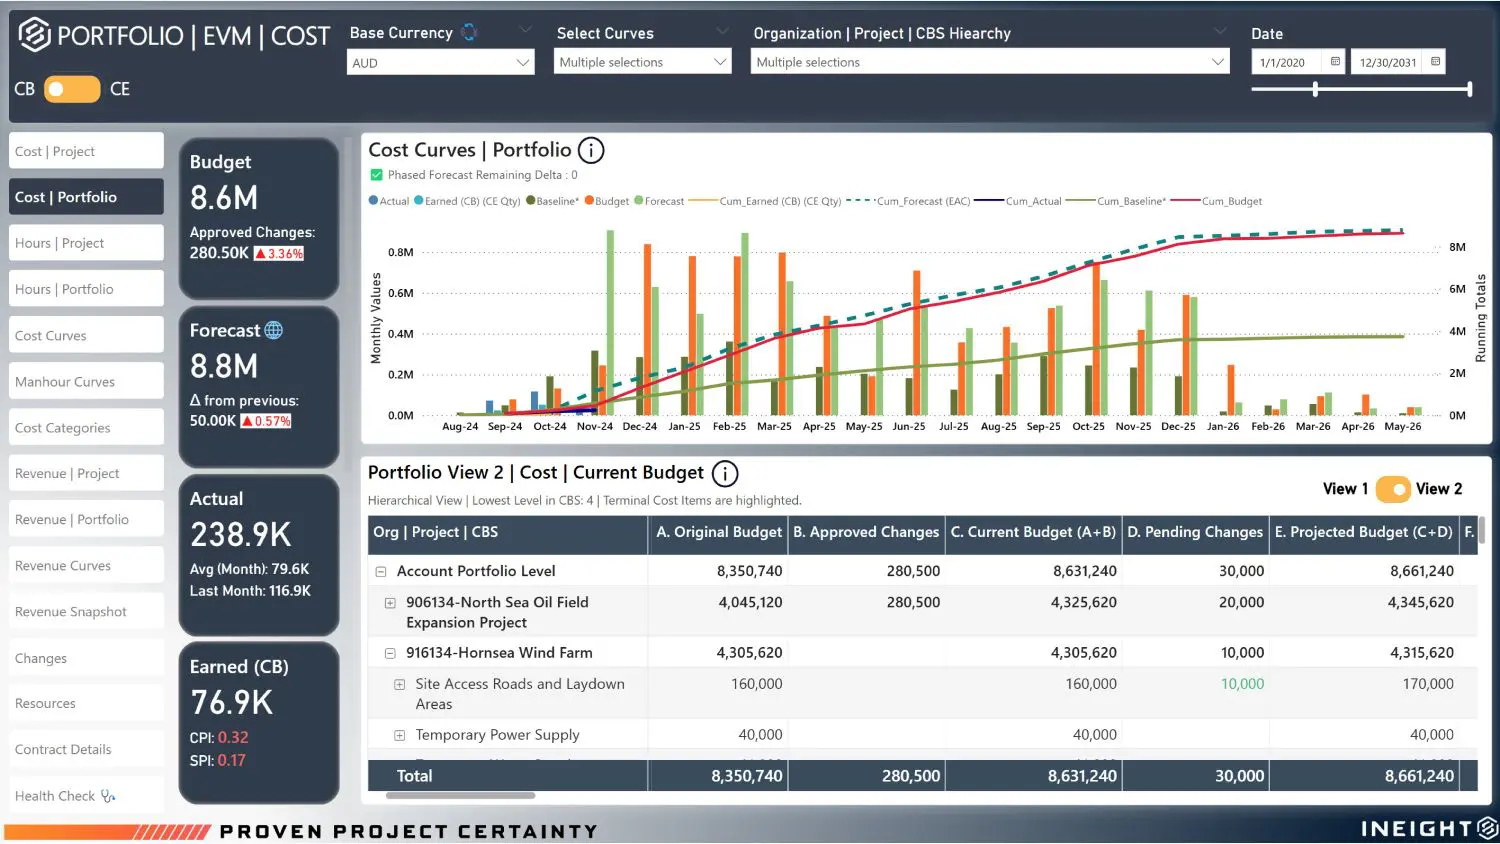
Task: Click the date range slider handle
Action: [1315, 89]
